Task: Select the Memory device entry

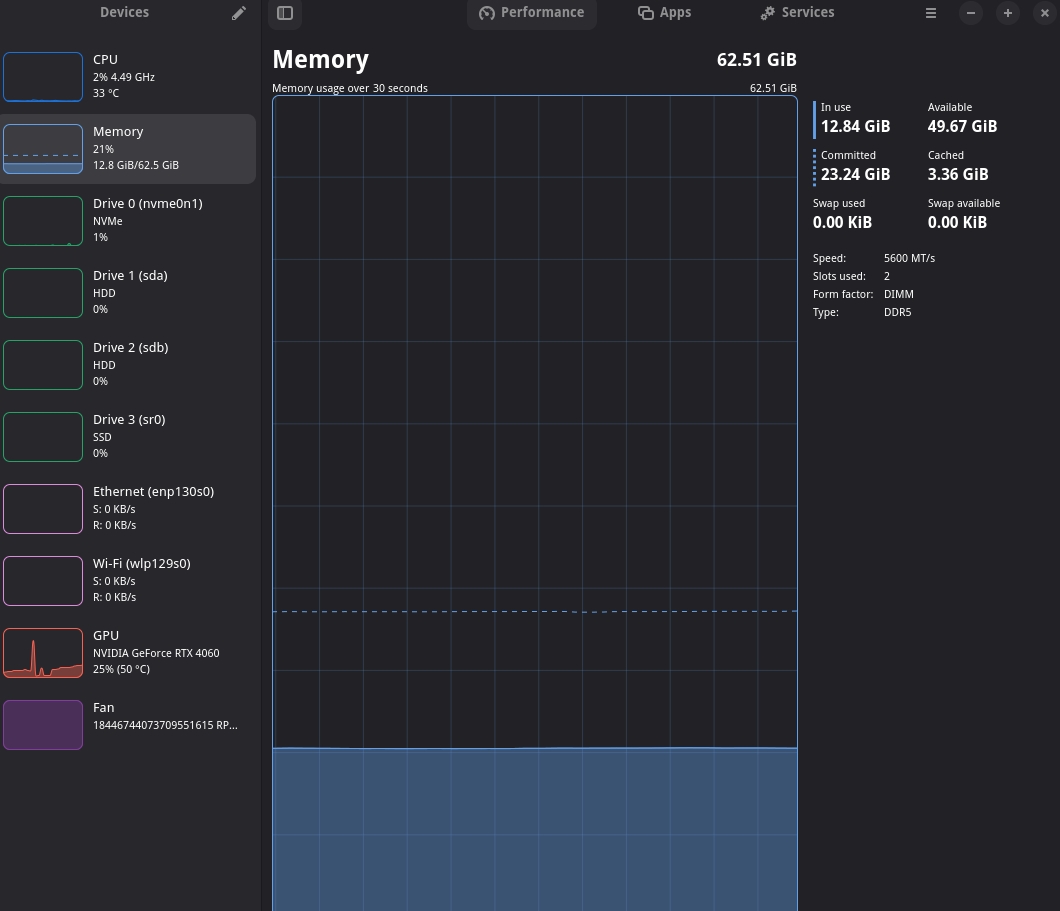Action: coord(128,149)
